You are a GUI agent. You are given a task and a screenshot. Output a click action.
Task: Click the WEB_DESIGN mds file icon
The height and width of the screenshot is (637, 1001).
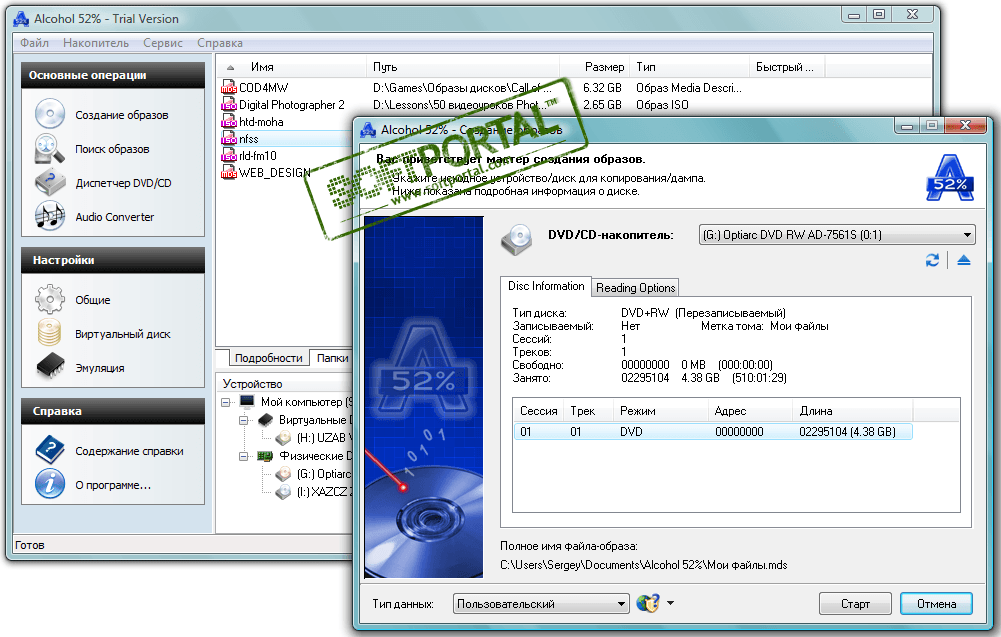[229, 172]
